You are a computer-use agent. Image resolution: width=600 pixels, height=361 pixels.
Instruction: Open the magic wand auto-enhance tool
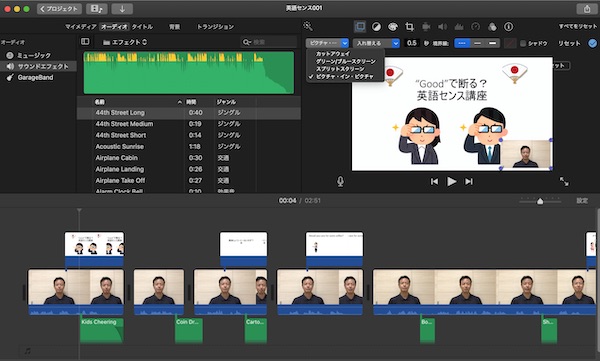point(308,26)
